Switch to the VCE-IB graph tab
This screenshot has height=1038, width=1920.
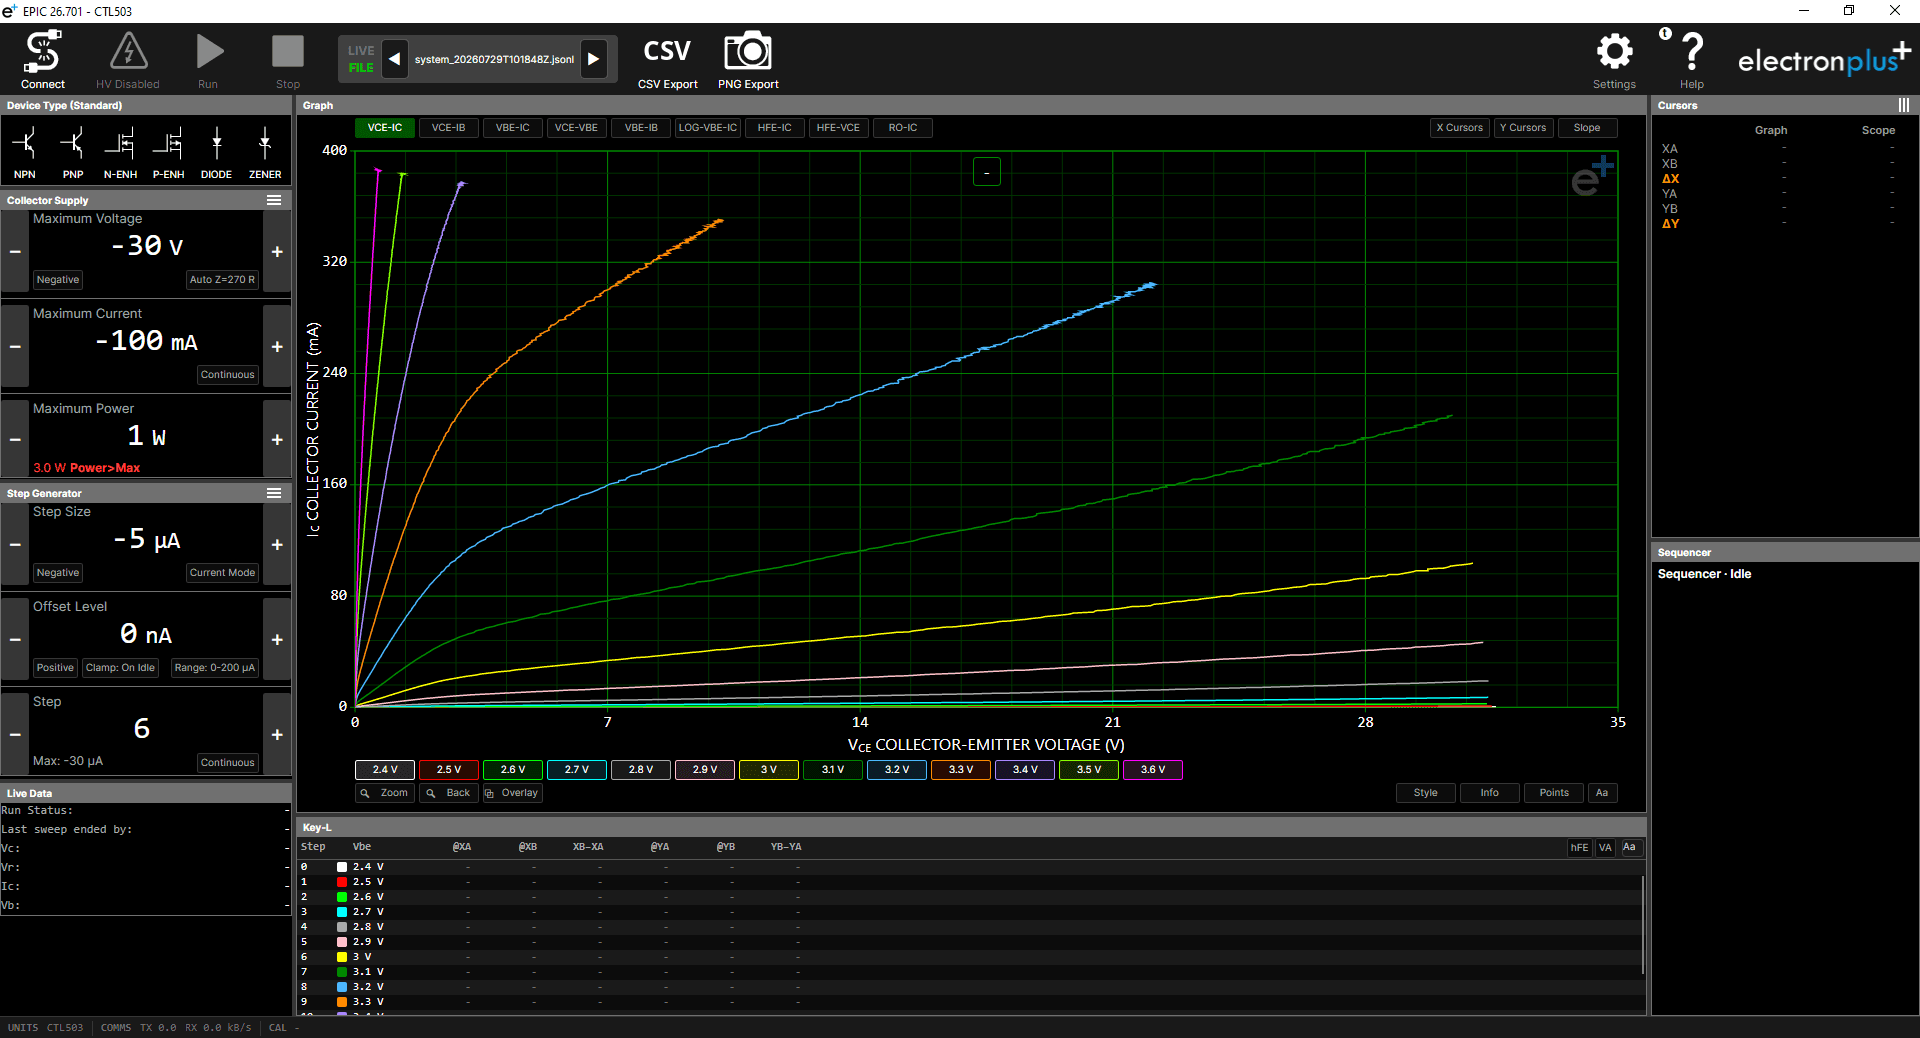pyautogui.click(x=448, y=128)
